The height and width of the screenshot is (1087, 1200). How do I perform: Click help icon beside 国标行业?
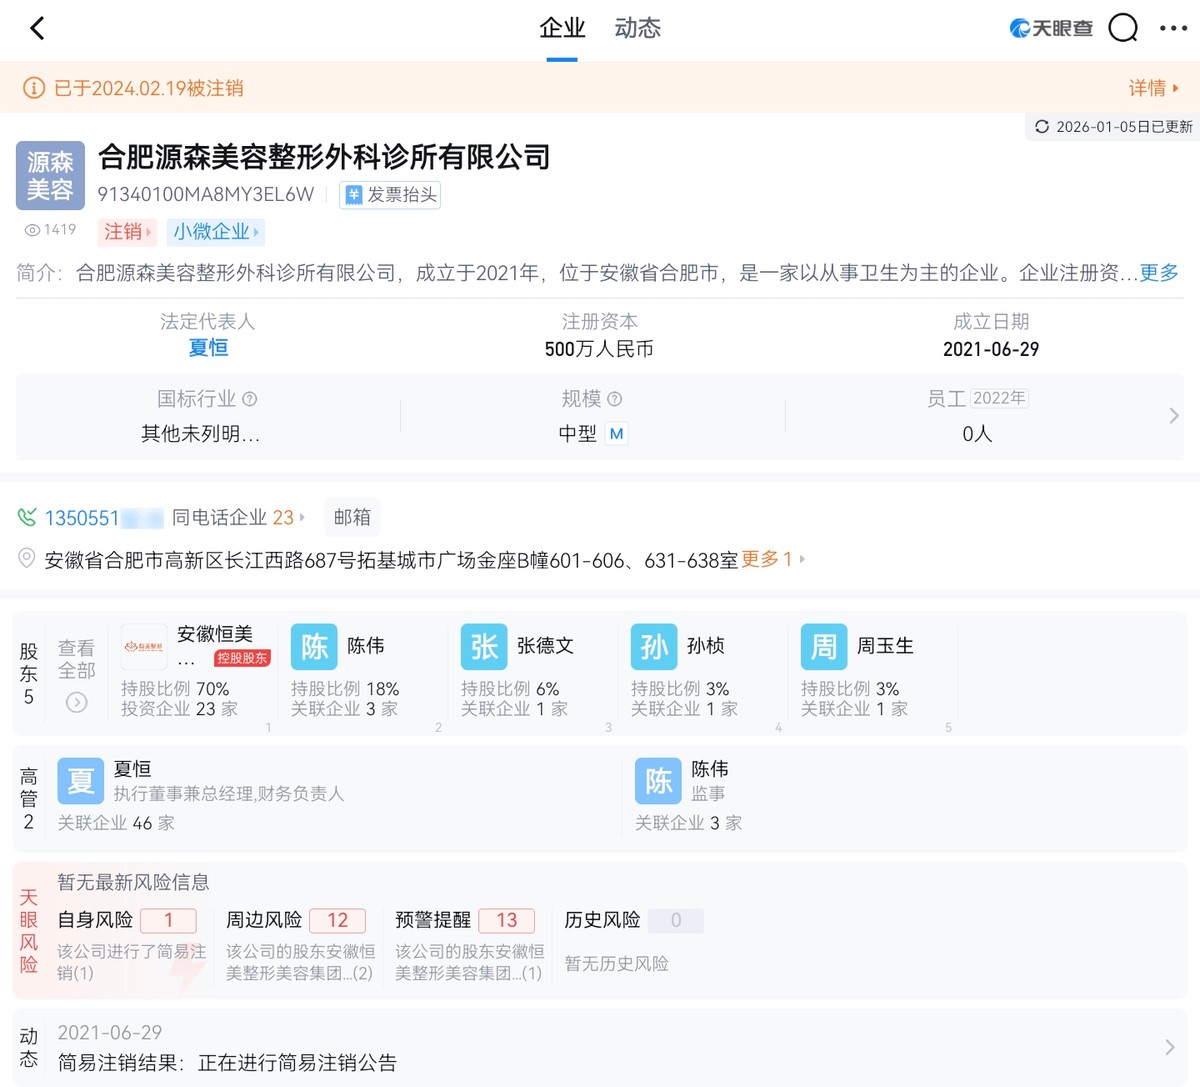tap(250, 399)
